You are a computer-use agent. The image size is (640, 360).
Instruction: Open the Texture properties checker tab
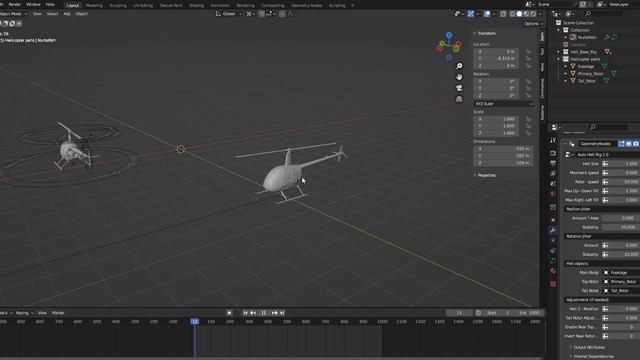[553, 284]
